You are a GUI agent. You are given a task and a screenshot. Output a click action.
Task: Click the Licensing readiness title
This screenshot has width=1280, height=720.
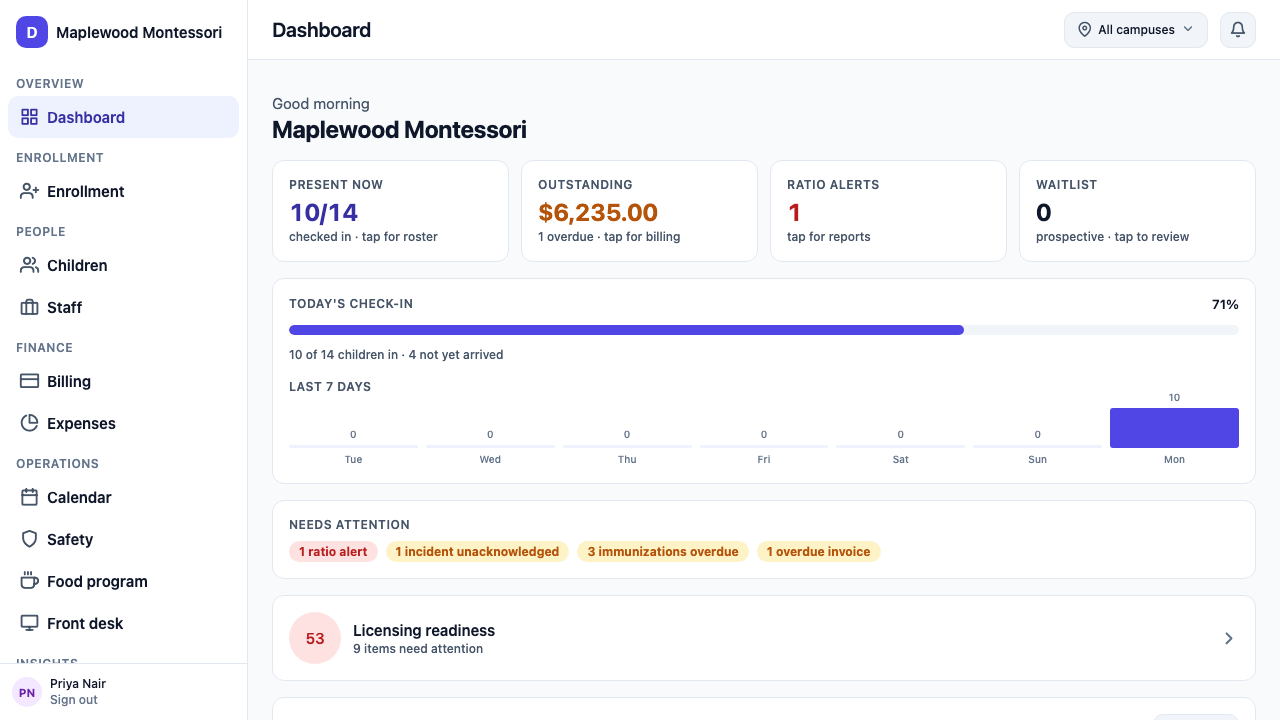(424, 630)
